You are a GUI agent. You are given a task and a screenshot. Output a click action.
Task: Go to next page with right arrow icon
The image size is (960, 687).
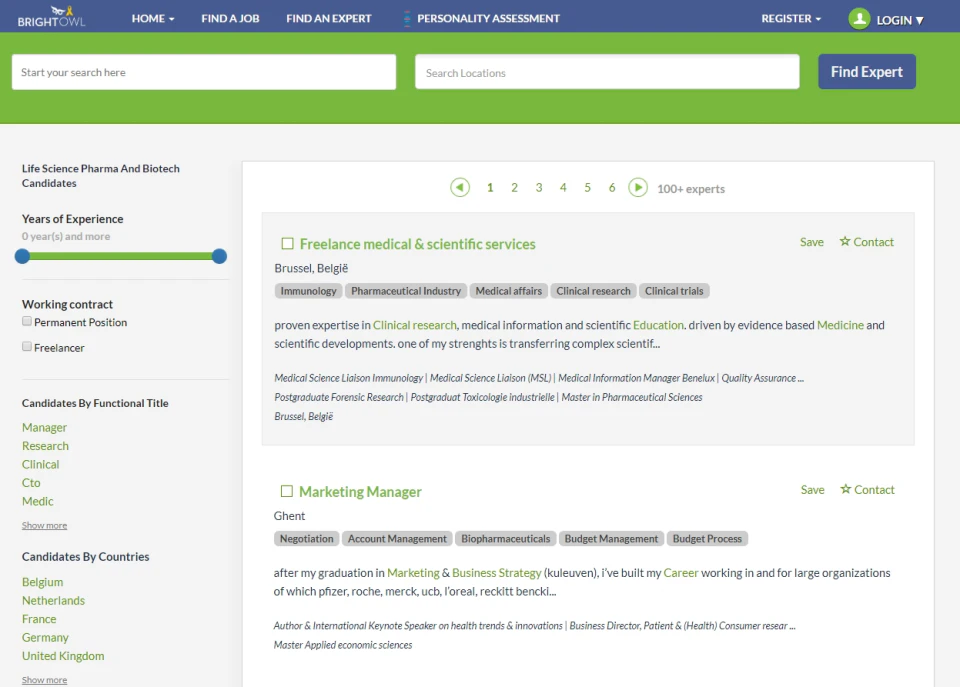(637, 187)
